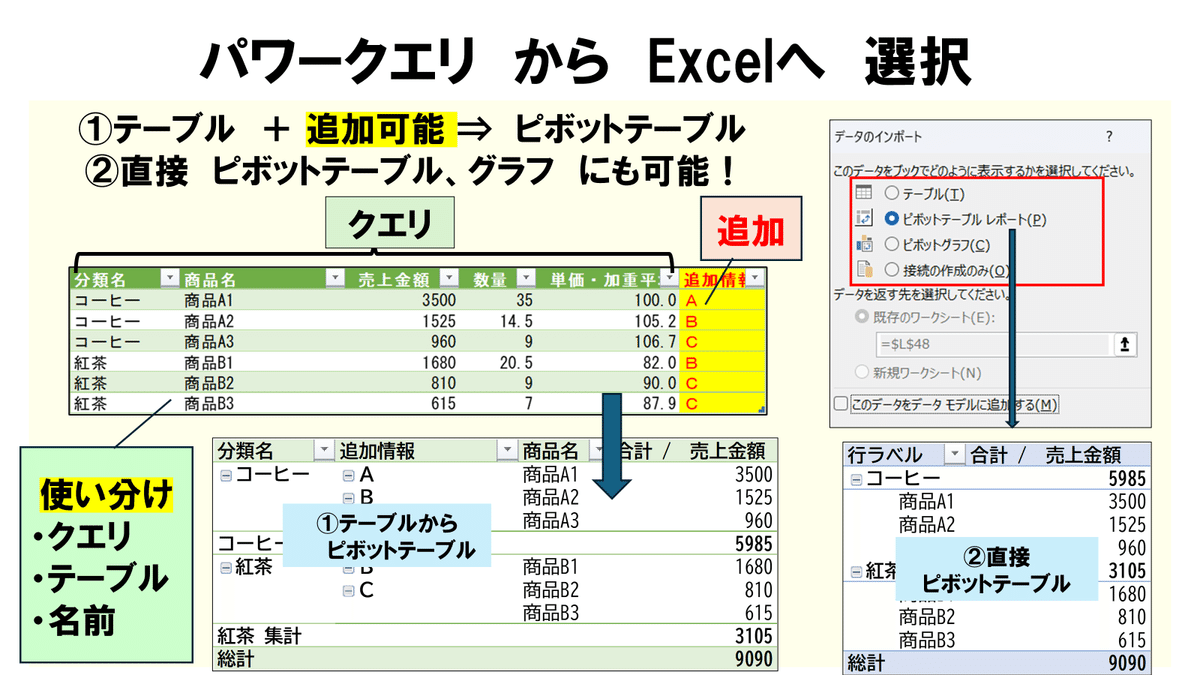1200x675 pixels.
Task: Choose the ピボットグラフ(C) radio option
Action: pyautogui.click(x=892, y=244)
